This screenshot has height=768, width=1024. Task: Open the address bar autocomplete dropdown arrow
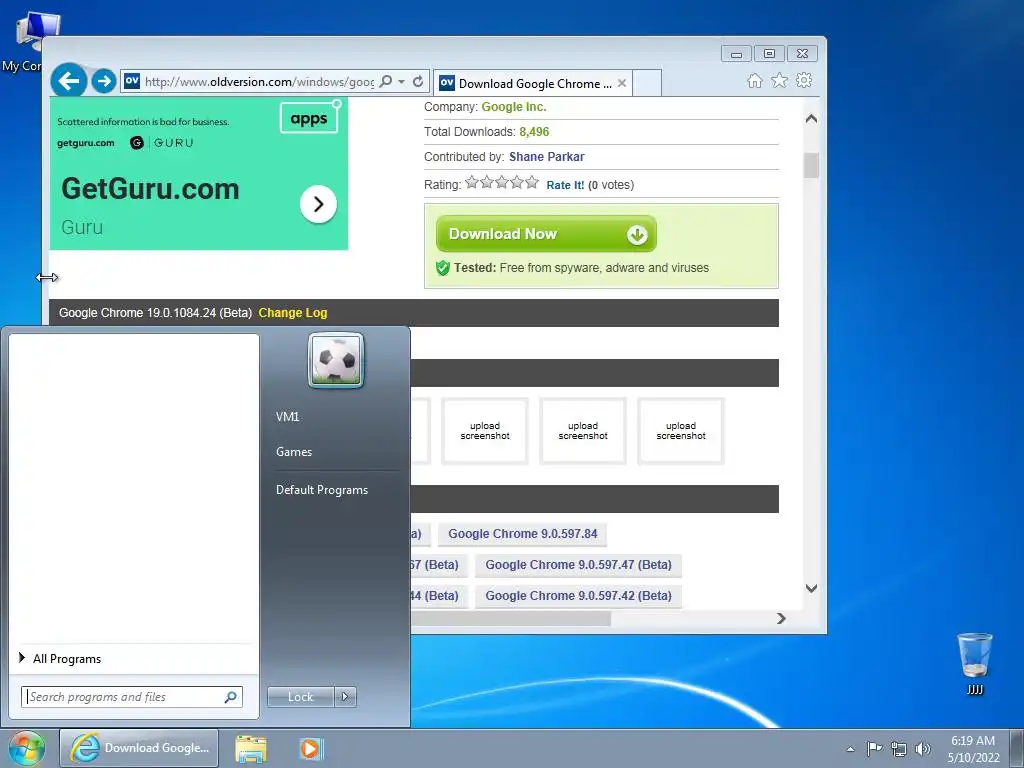[402, 82]
